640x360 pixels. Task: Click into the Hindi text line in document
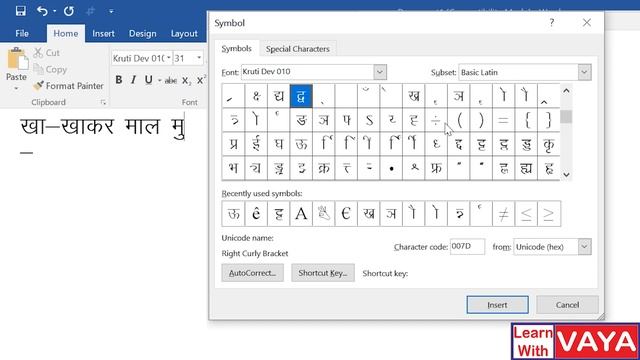coord(103,127)
